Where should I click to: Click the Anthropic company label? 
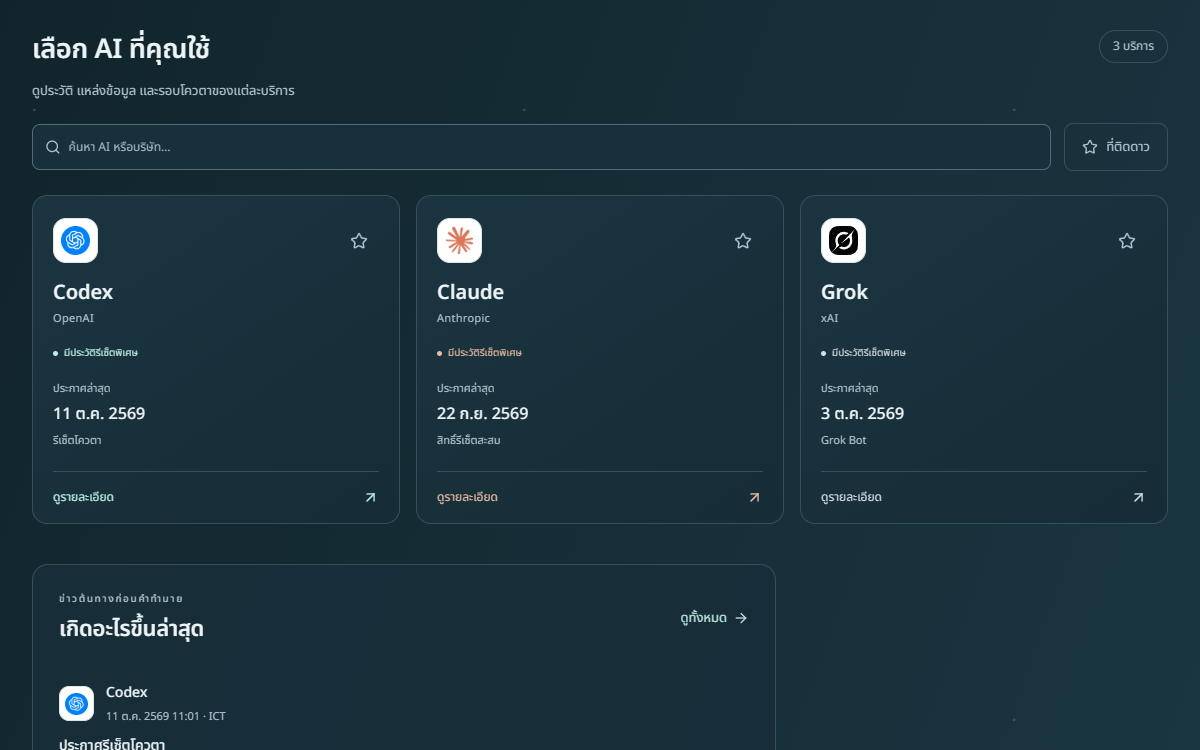point(463,318)
